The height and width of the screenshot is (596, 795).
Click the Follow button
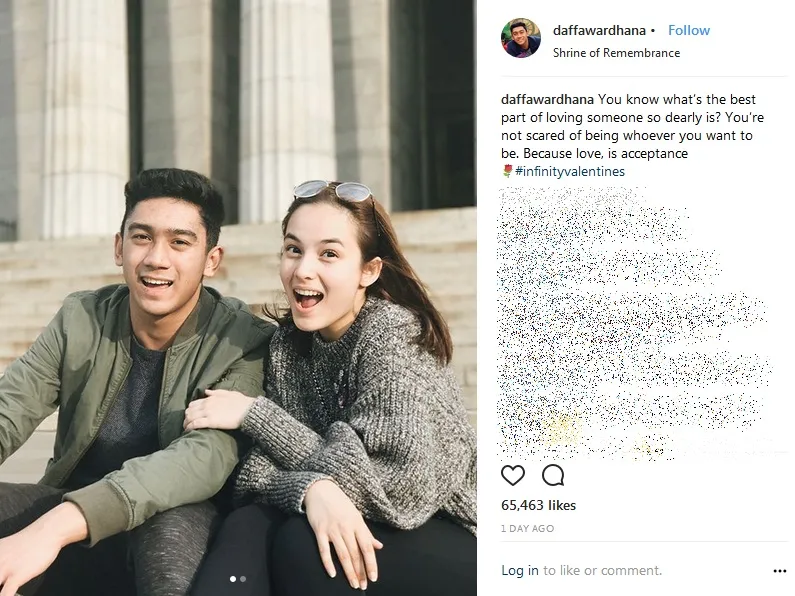coord(689,30)
